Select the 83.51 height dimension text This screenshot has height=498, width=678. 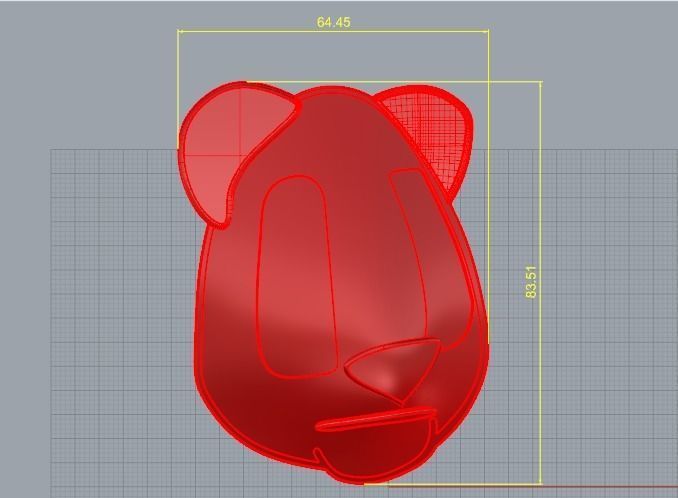pos(531,282)
